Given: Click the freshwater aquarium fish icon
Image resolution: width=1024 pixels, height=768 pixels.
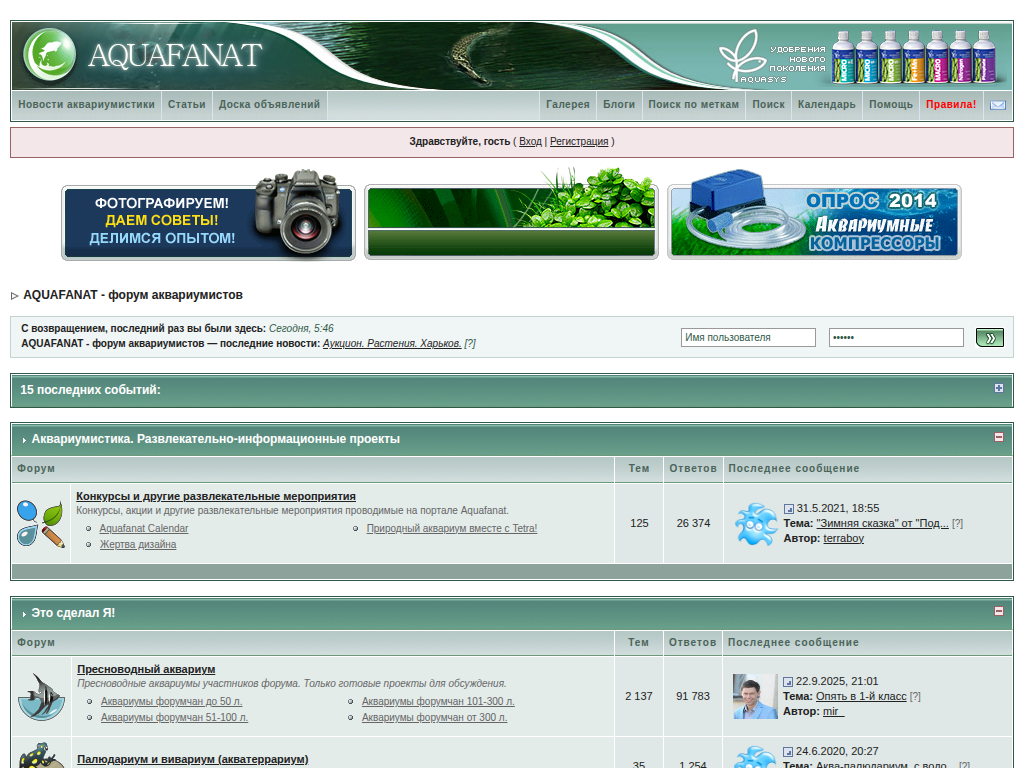Looking at the screenshot, I should 41,697.
